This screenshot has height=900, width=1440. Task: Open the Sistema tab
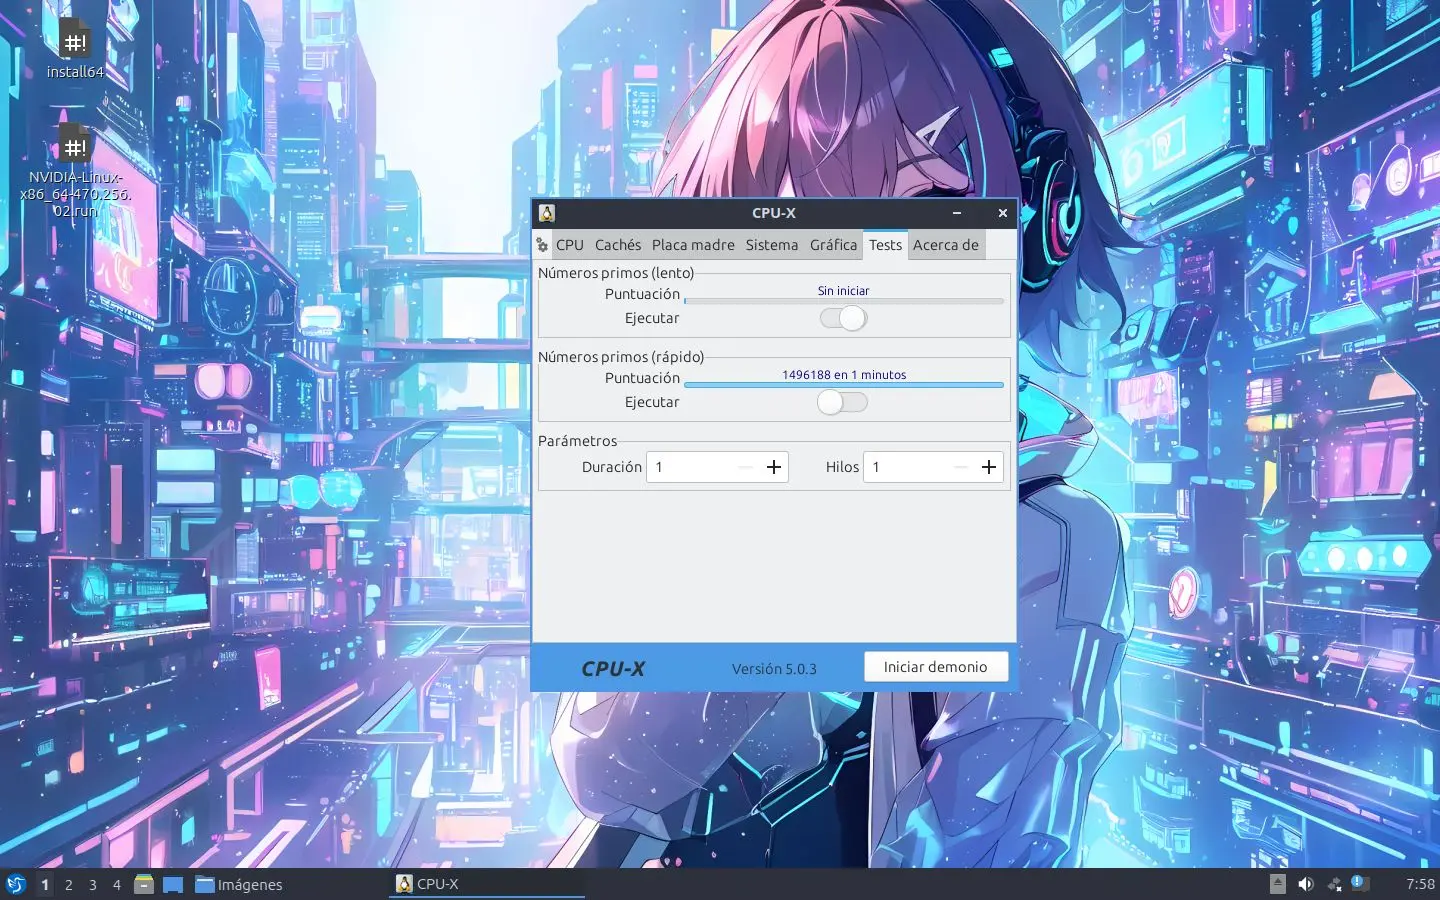coord(772,245)
